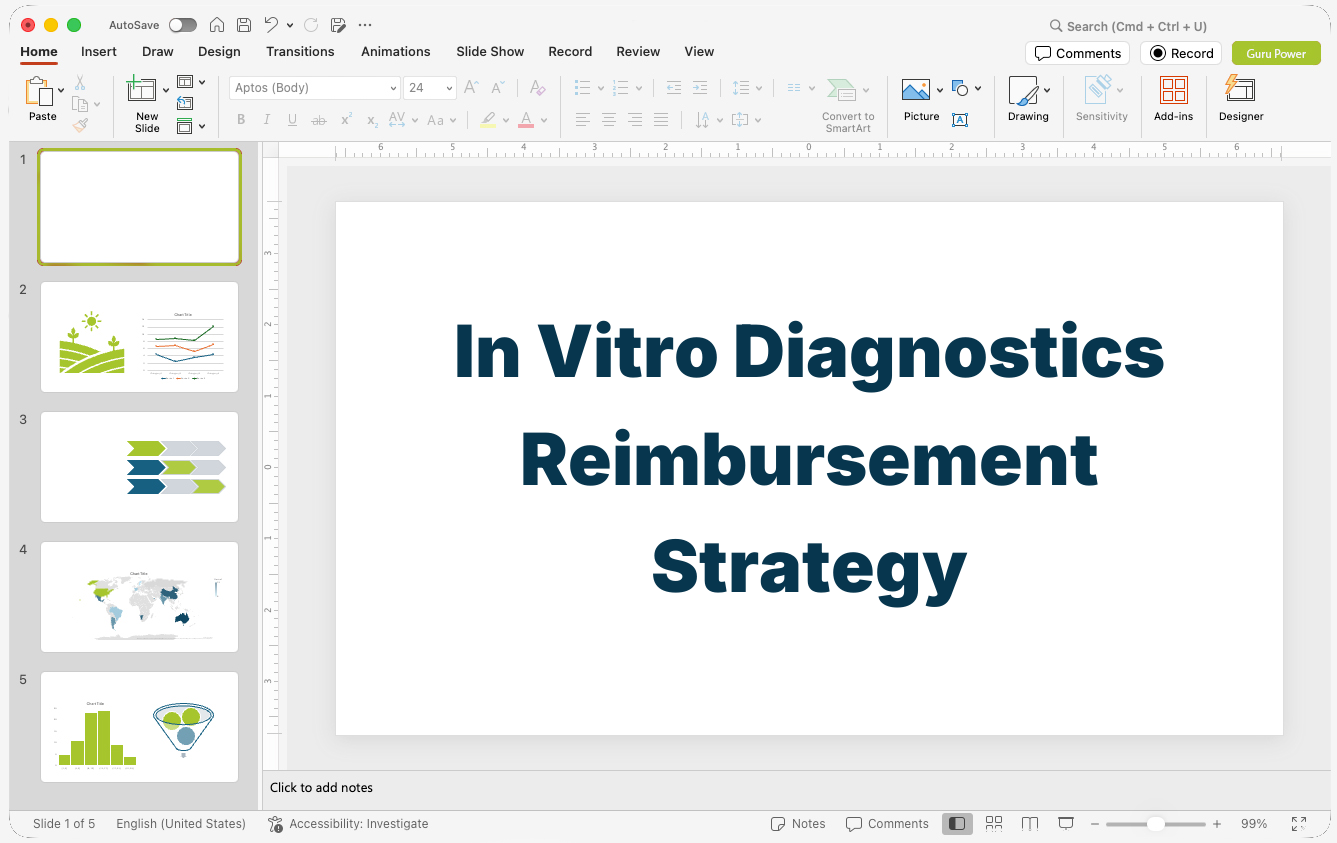
Task: Click the zoom slider handle
Action: 1156,824
